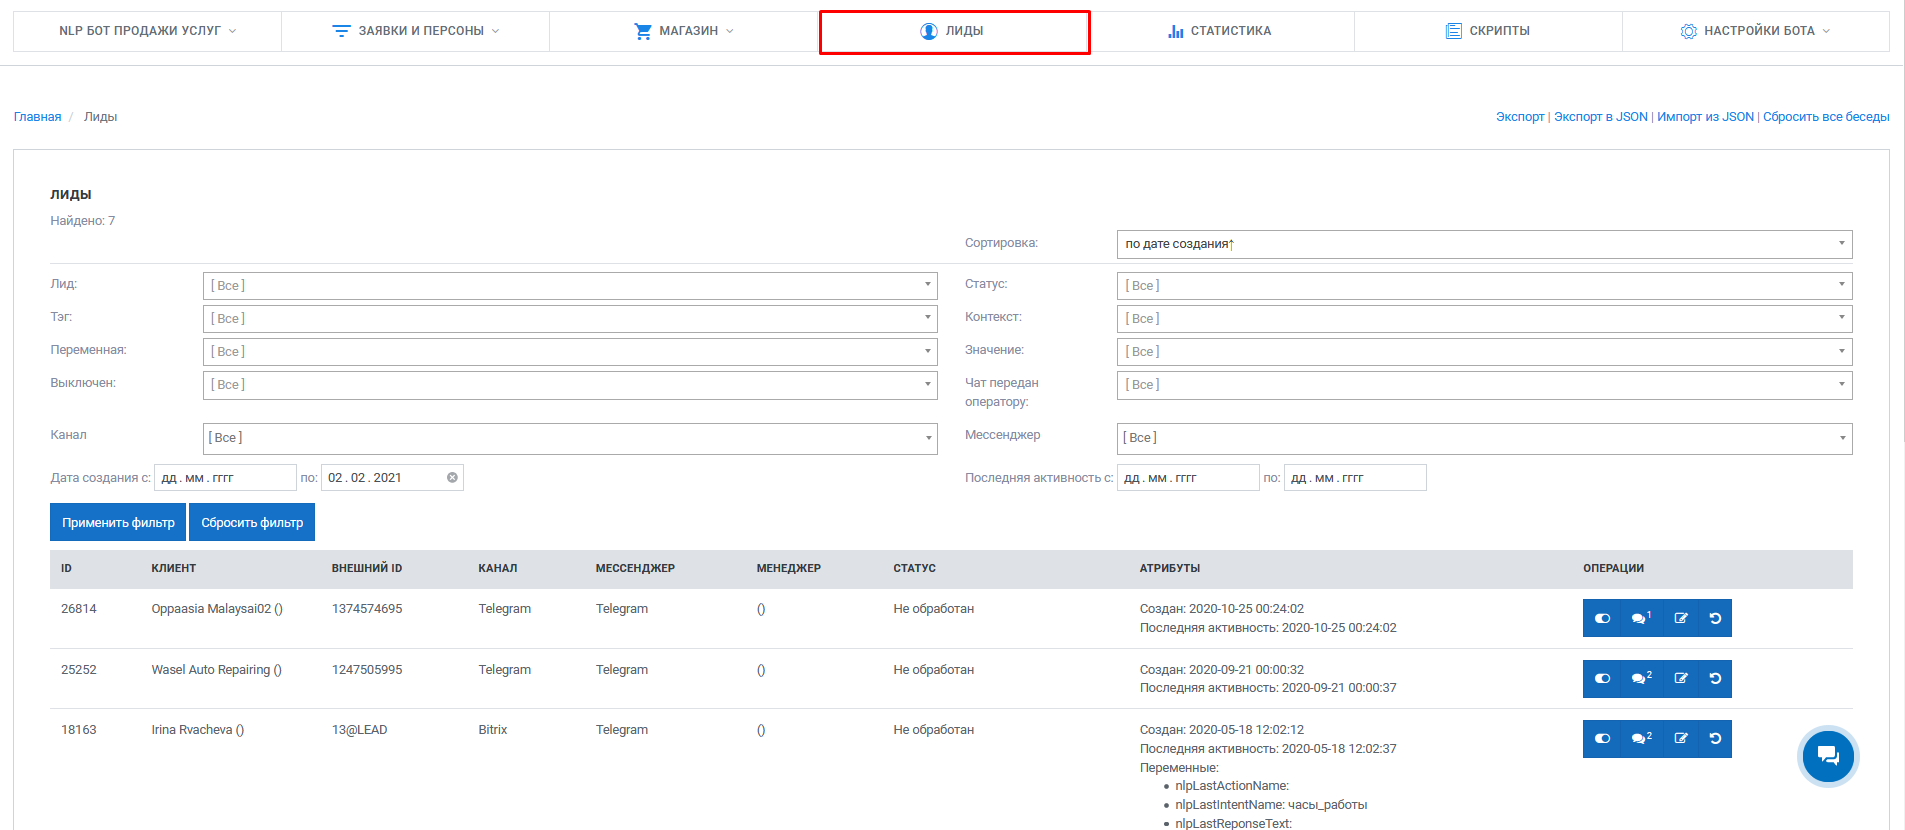Toggle switch icon for lead 18163
This screenshot has width=1905, height=830.
point(1602,738)
